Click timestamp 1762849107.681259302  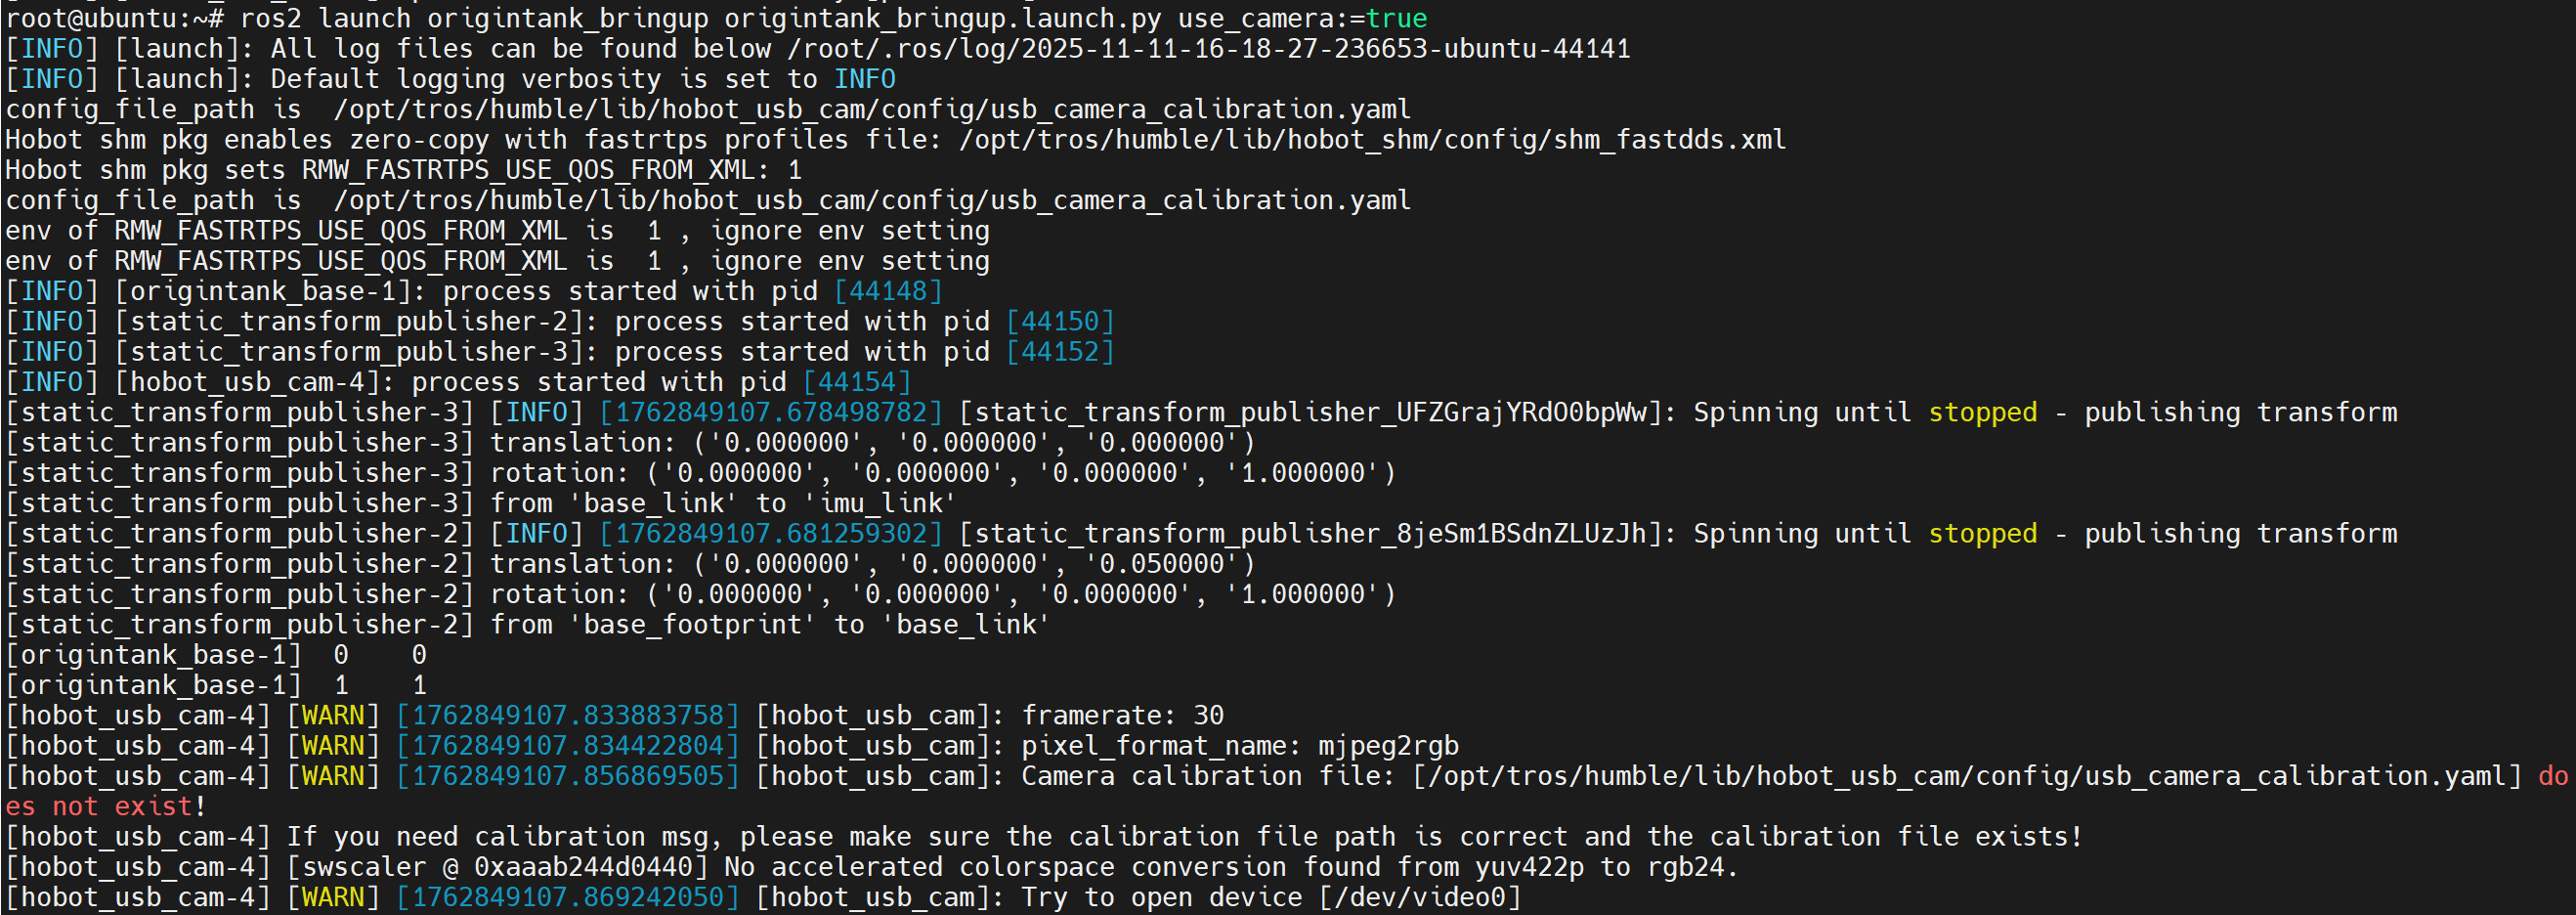click(771, 533)
